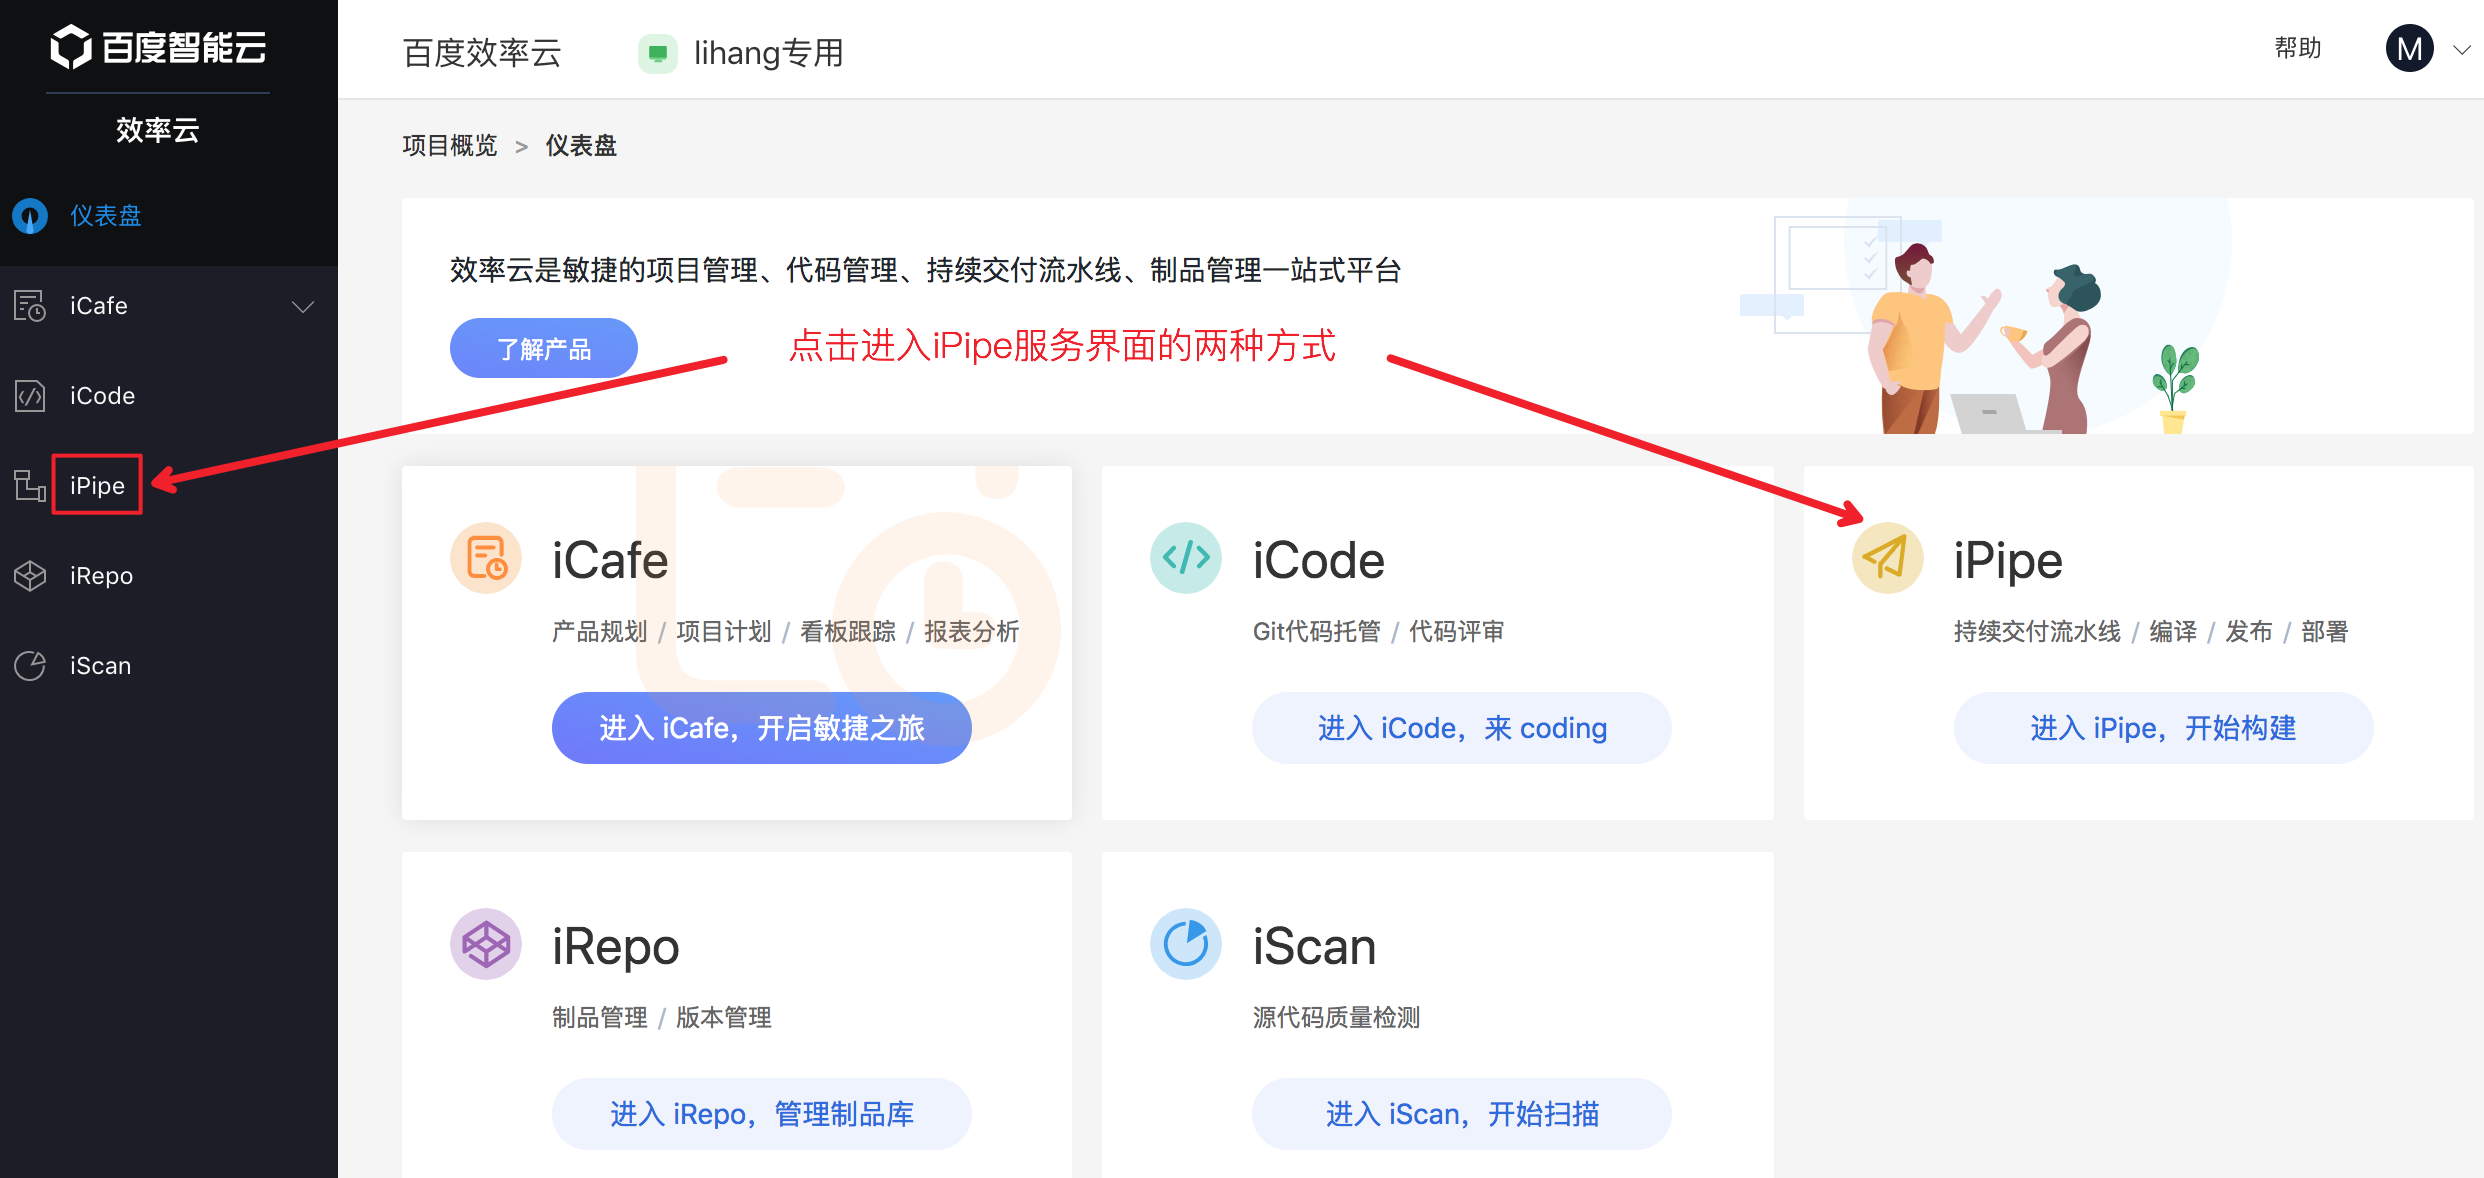Click the 百度效率云 header title
Image resolution: width=2484 pixels, height=1178 pixels.
coord(482,53)
